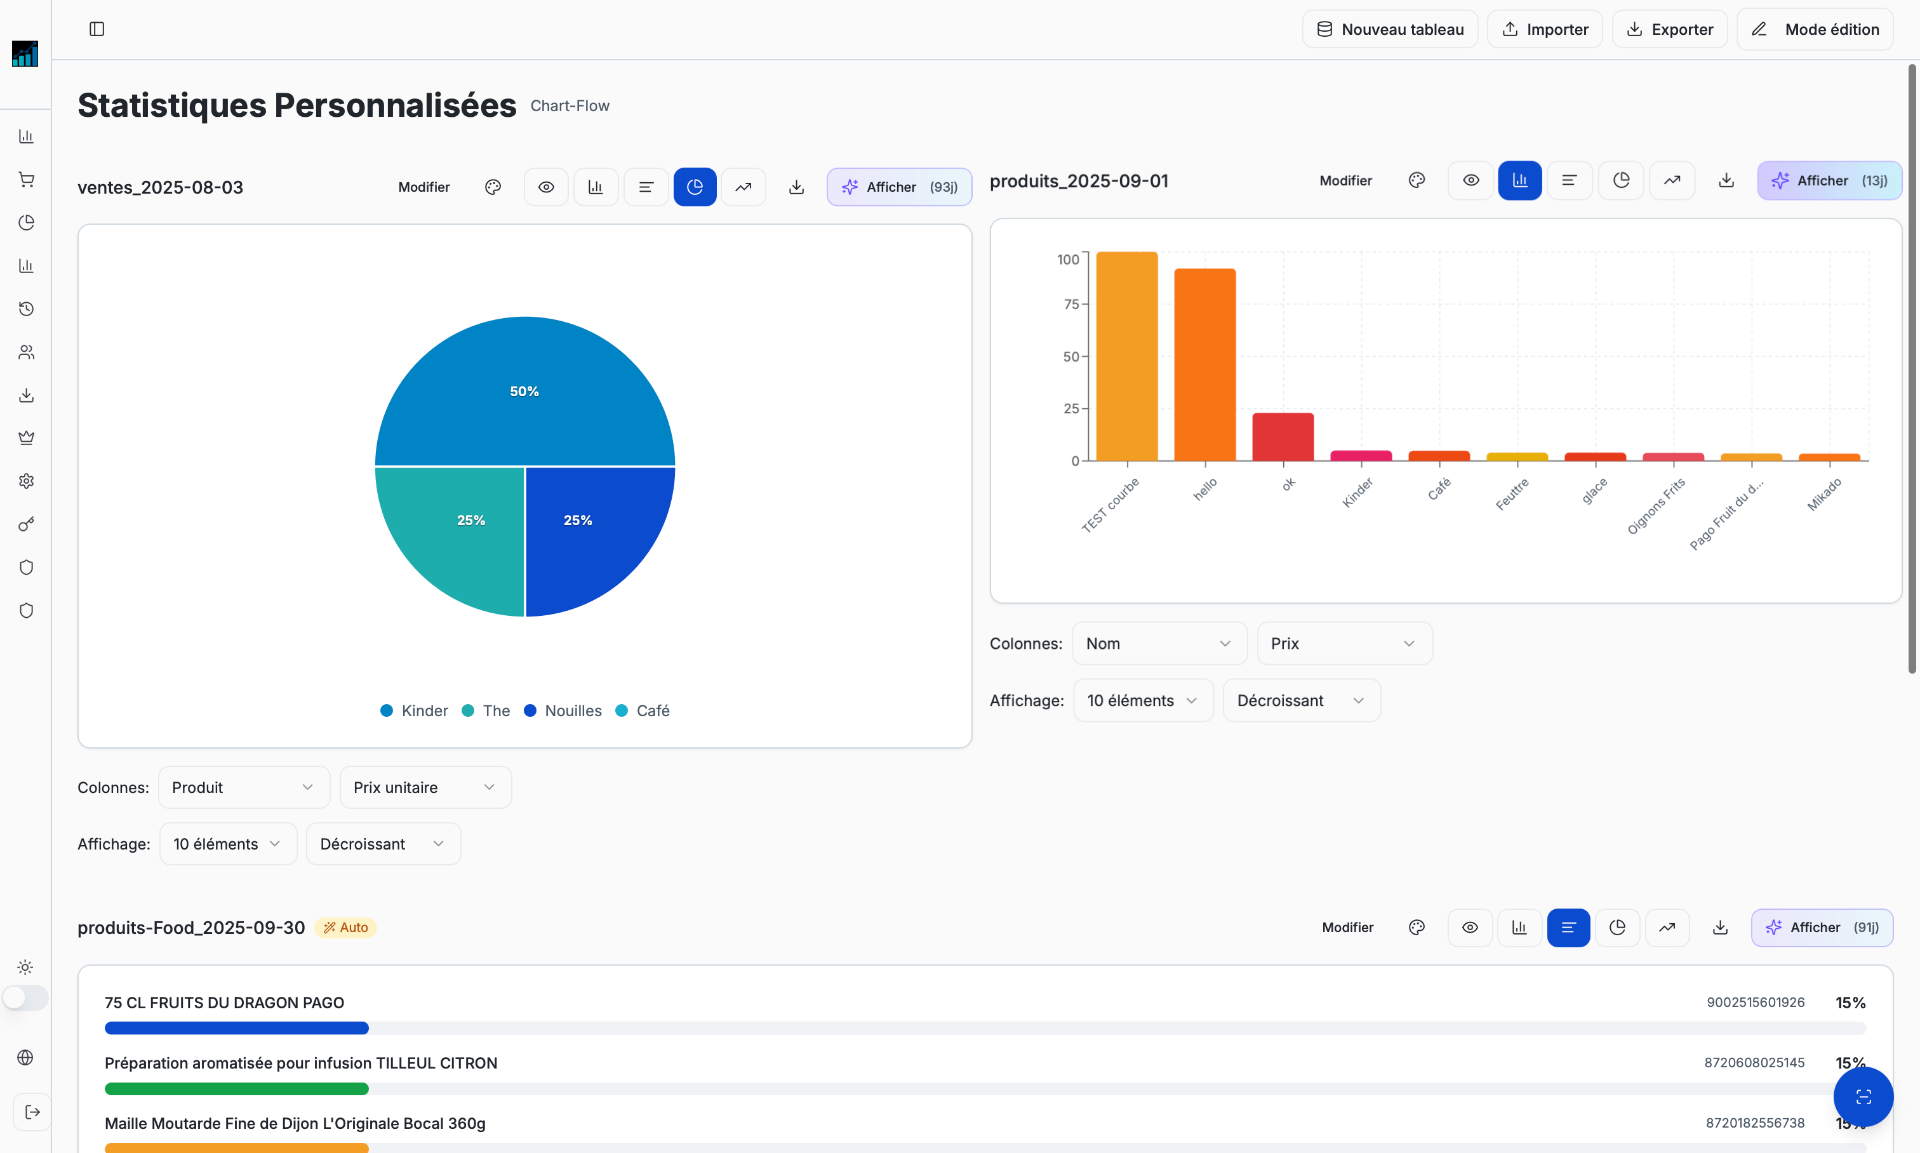Select line trend view for produits-Food chart
Viewport: 1920px width, 1153px height.
(1667, 928)
